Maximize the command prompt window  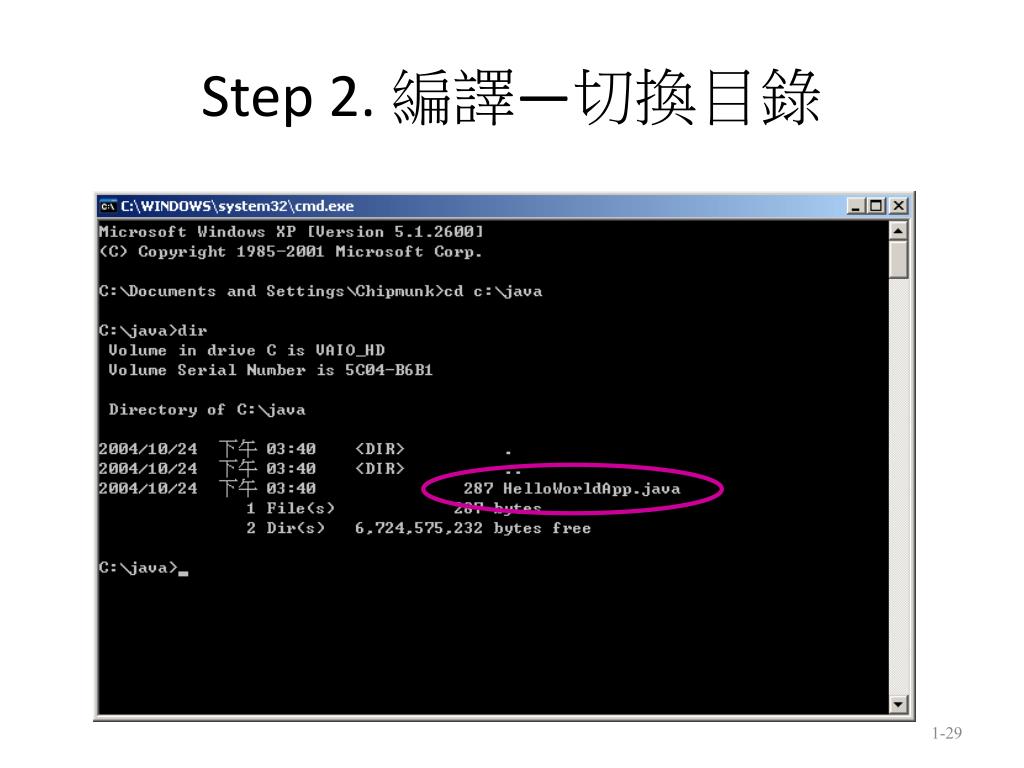click(x=876, y=206)
